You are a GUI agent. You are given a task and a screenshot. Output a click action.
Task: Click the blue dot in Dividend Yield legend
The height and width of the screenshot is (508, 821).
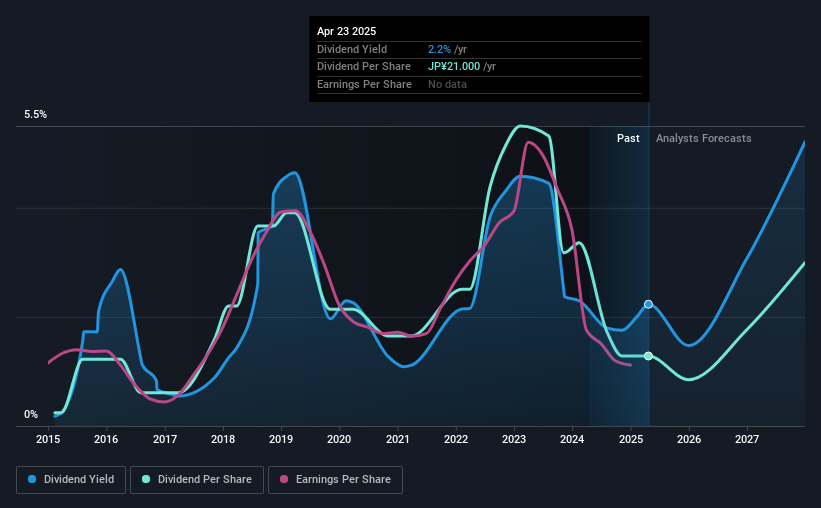[x=32, y=479]
